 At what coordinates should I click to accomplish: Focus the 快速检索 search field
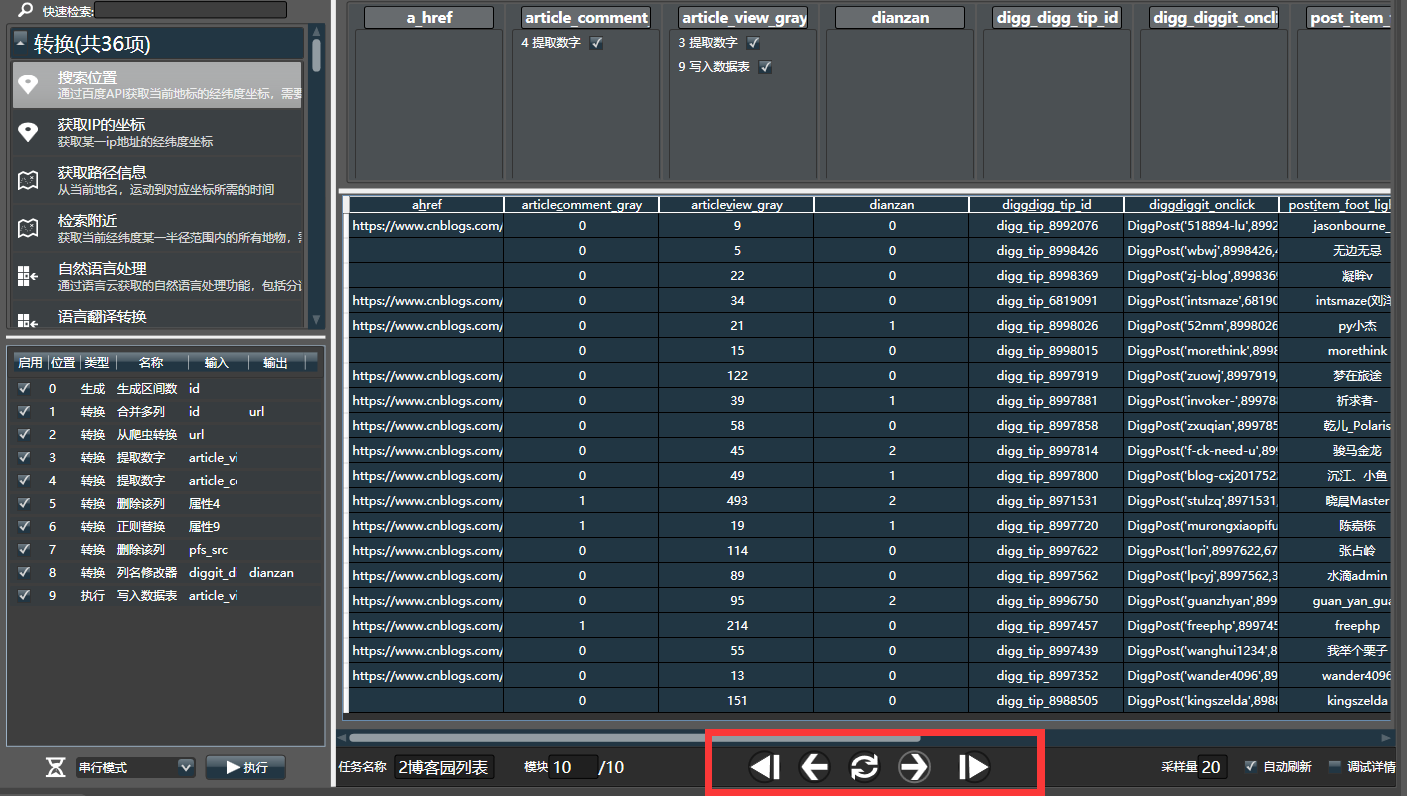coord(190,10)
